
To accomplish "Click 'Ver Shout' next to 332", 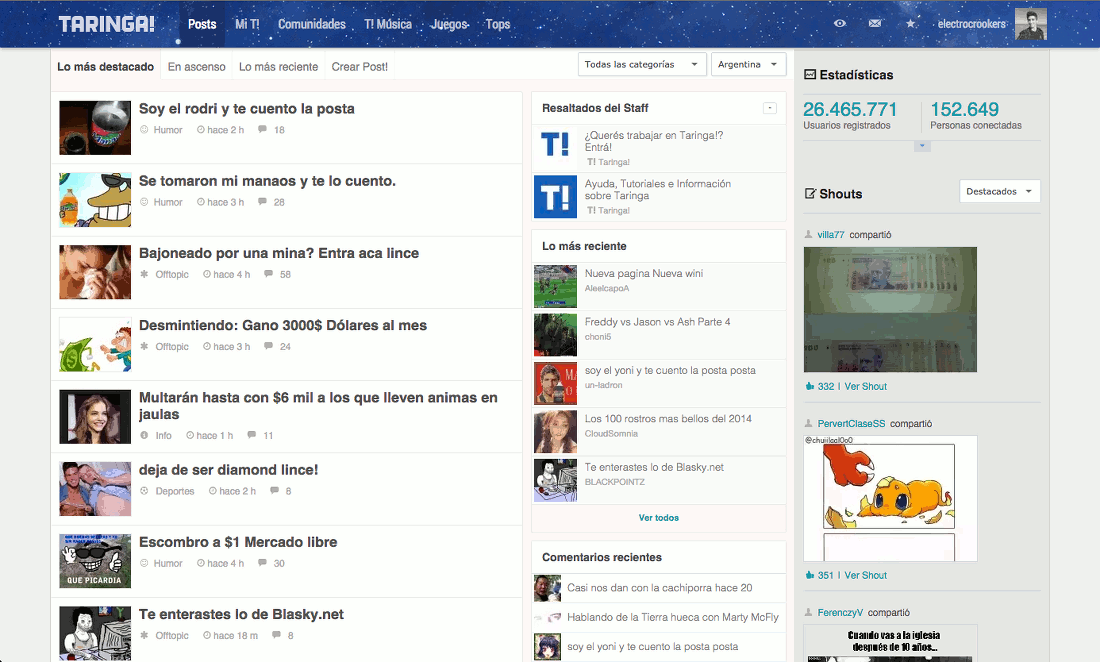I will pos(866,386).
